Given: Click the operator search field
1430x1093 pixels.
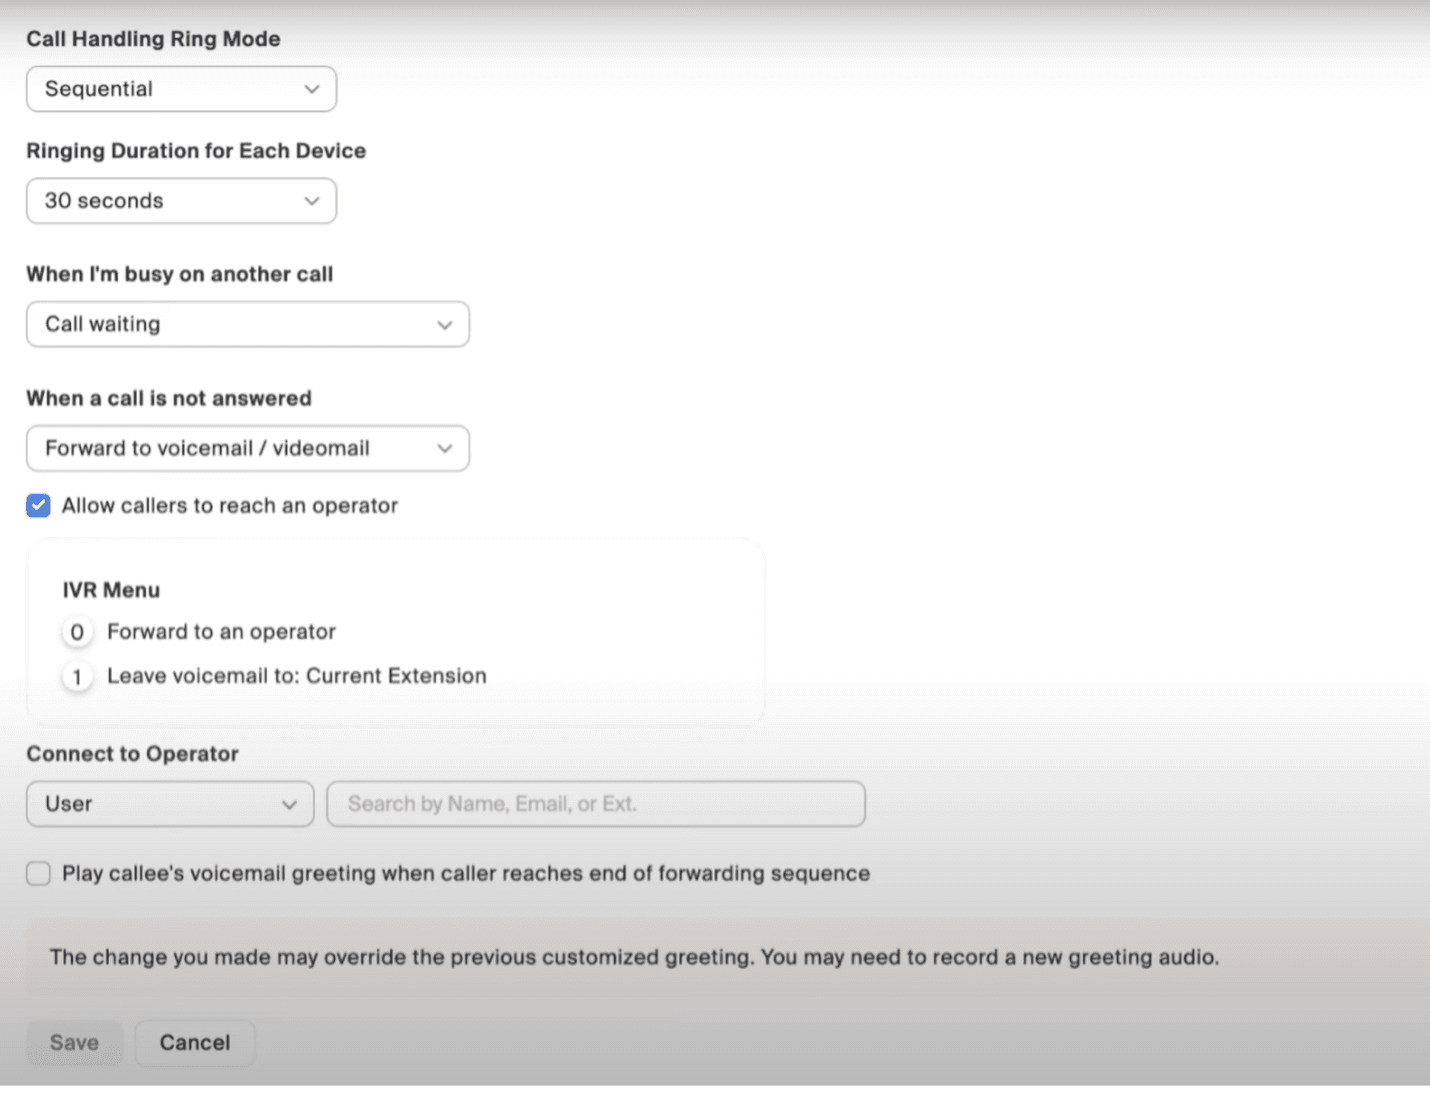Looking at the screenshot, I should [x=595, y=804].
